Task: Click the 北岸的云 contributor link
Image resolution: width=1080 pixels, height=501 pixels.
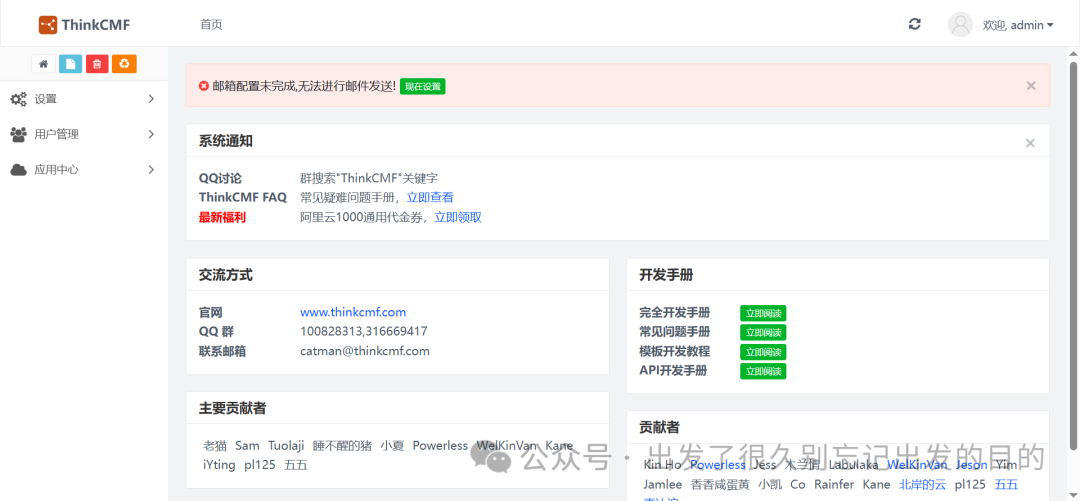Action: pos(923,484)
